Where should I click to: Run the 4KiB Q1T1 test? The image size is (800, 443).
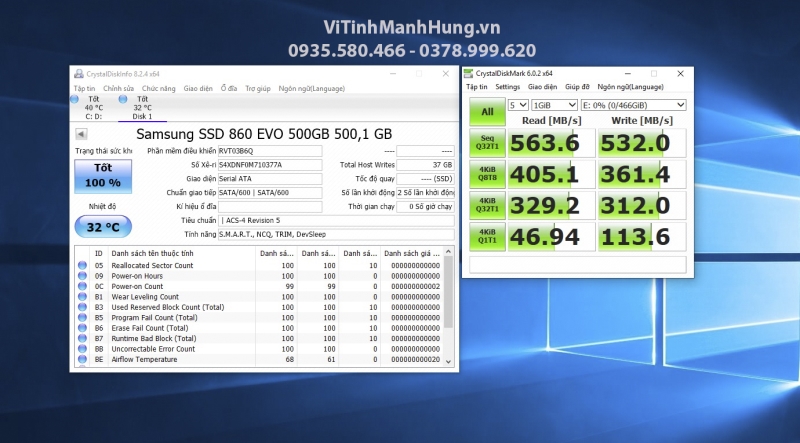click(487, 236)
